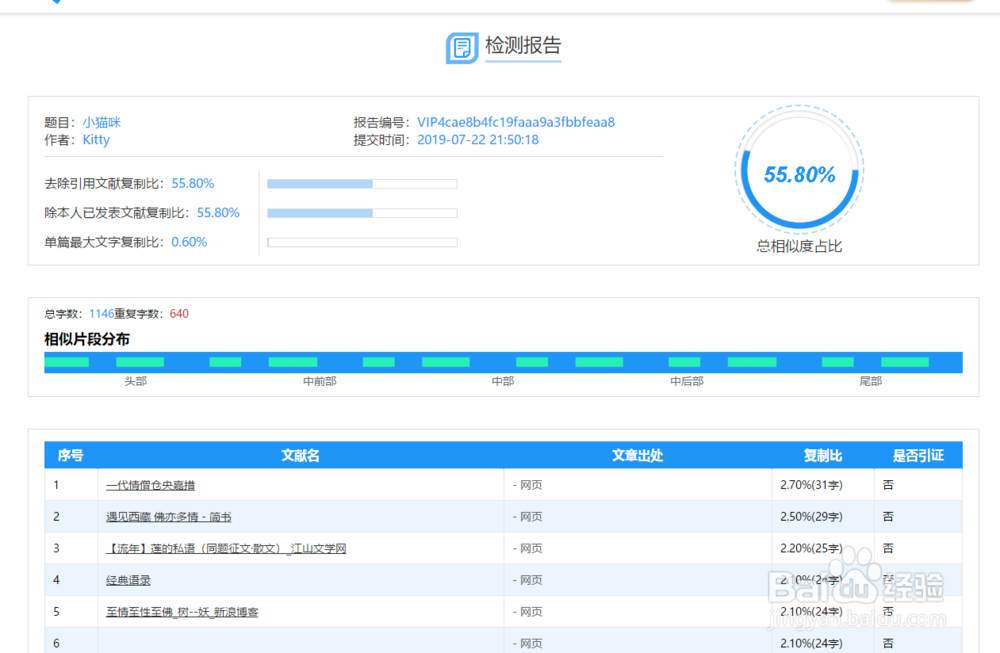Viewport: 1000px width, 653px height.
Task: Click the 检测报告 document icon
Action: [462, 48]
